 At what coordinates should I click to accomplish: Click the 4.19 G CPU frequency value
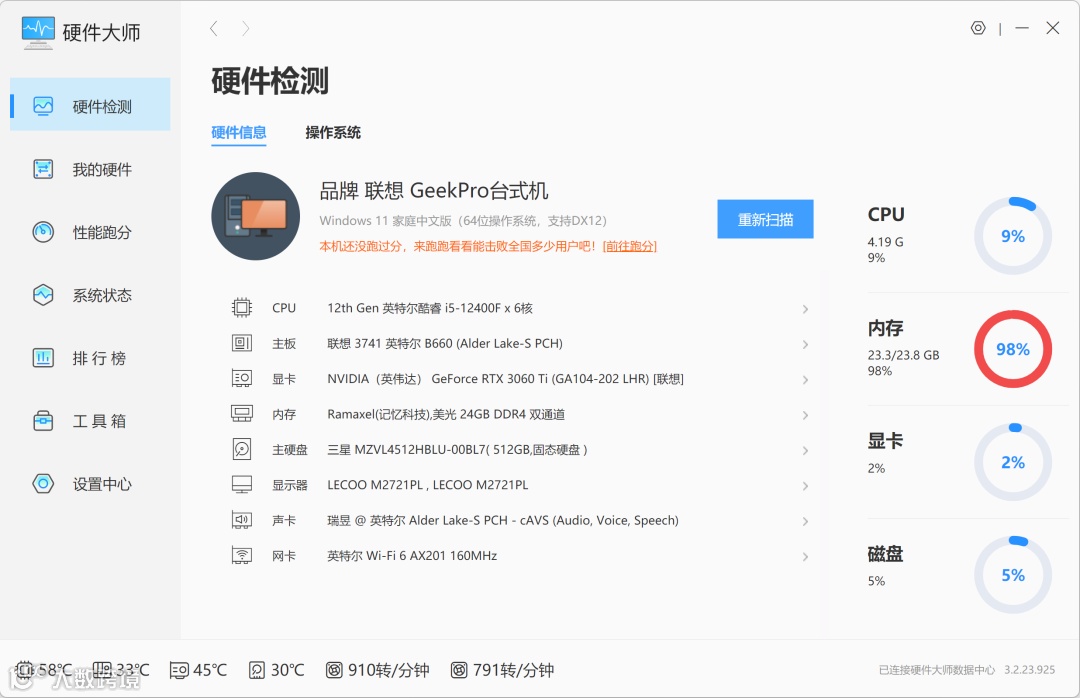(x=885, y=242)
